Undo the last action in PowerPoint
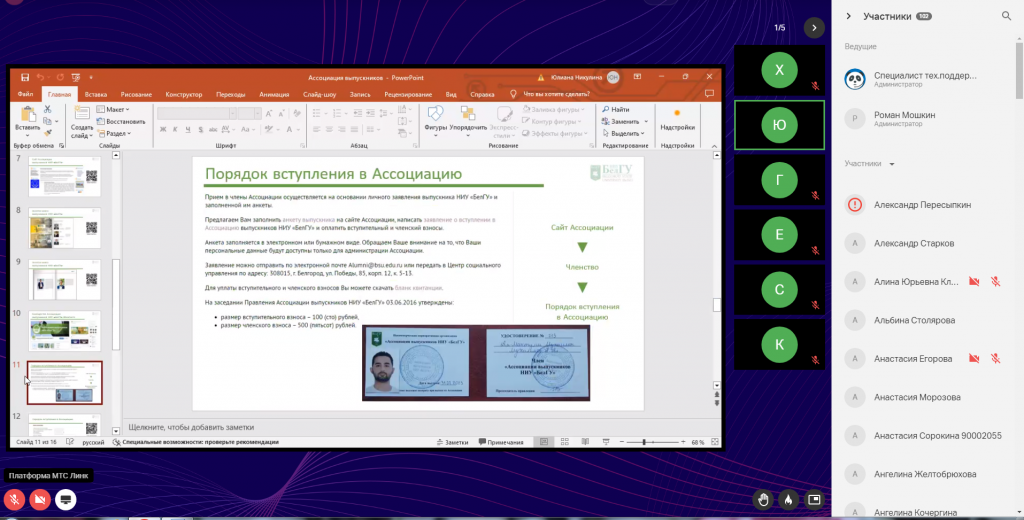The image size is (1024, 520). [x=40, y=77]
